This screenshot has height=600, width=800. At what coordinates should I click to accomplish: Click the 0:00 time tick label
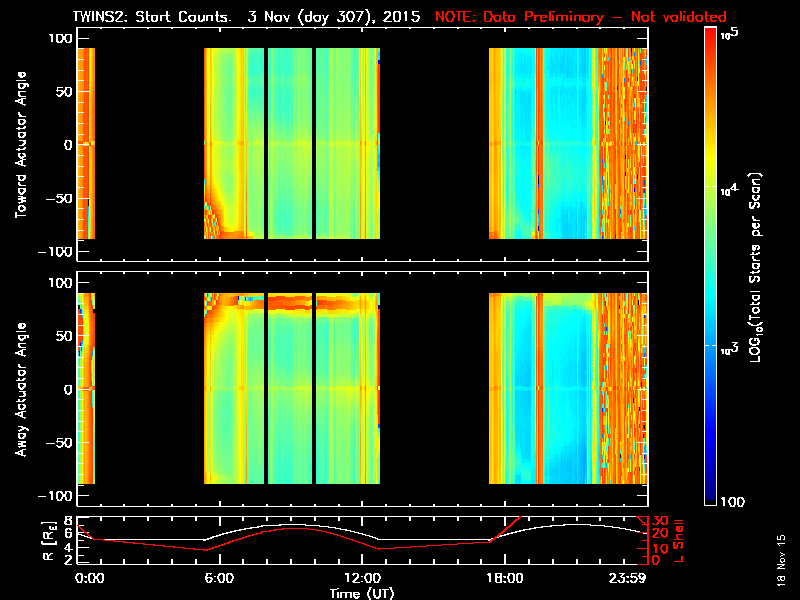pos(89,578)
